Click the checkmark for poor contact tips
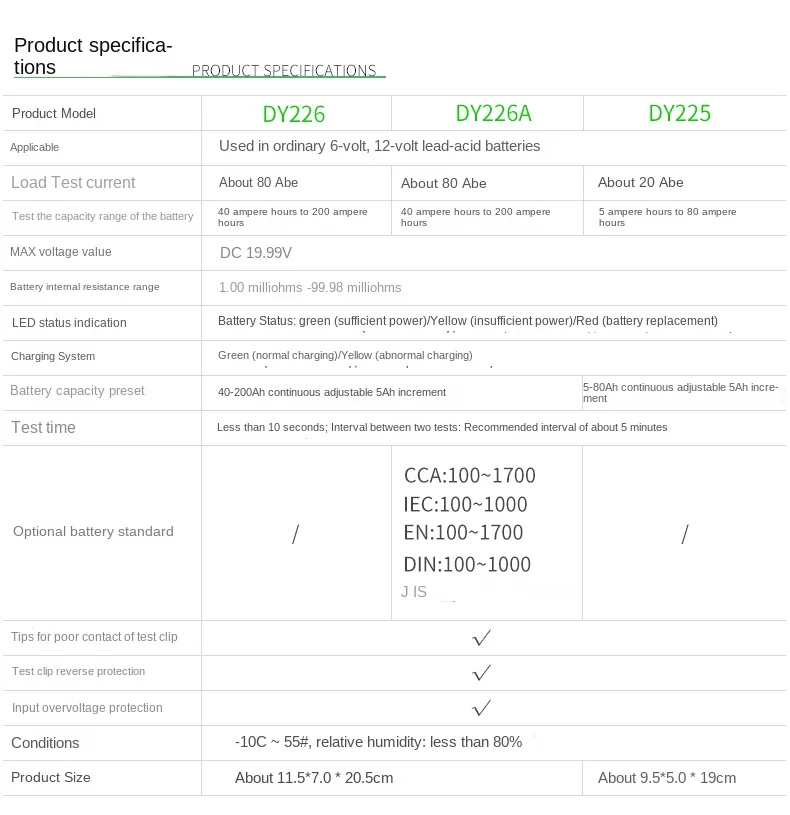The height and width of the screenshot is (815, 790). pyautogui.click(x=481, y=638)
